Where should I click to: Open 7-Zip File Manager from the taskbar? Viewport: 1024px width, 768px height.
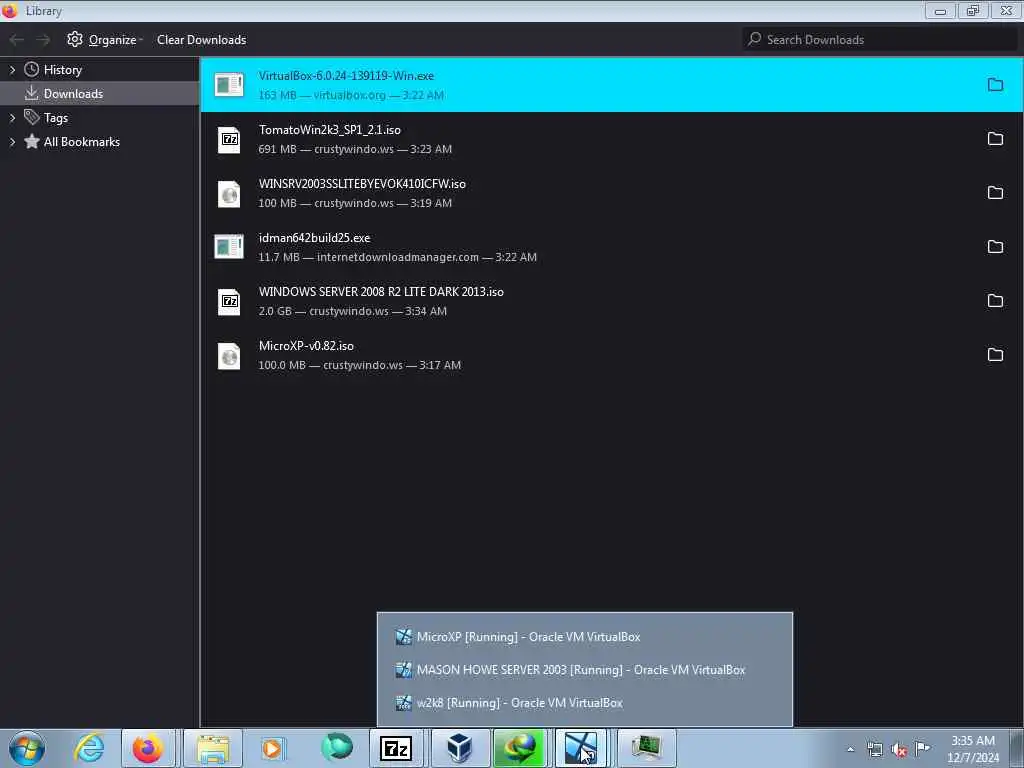pyautogui.click(x=396, y=748)
